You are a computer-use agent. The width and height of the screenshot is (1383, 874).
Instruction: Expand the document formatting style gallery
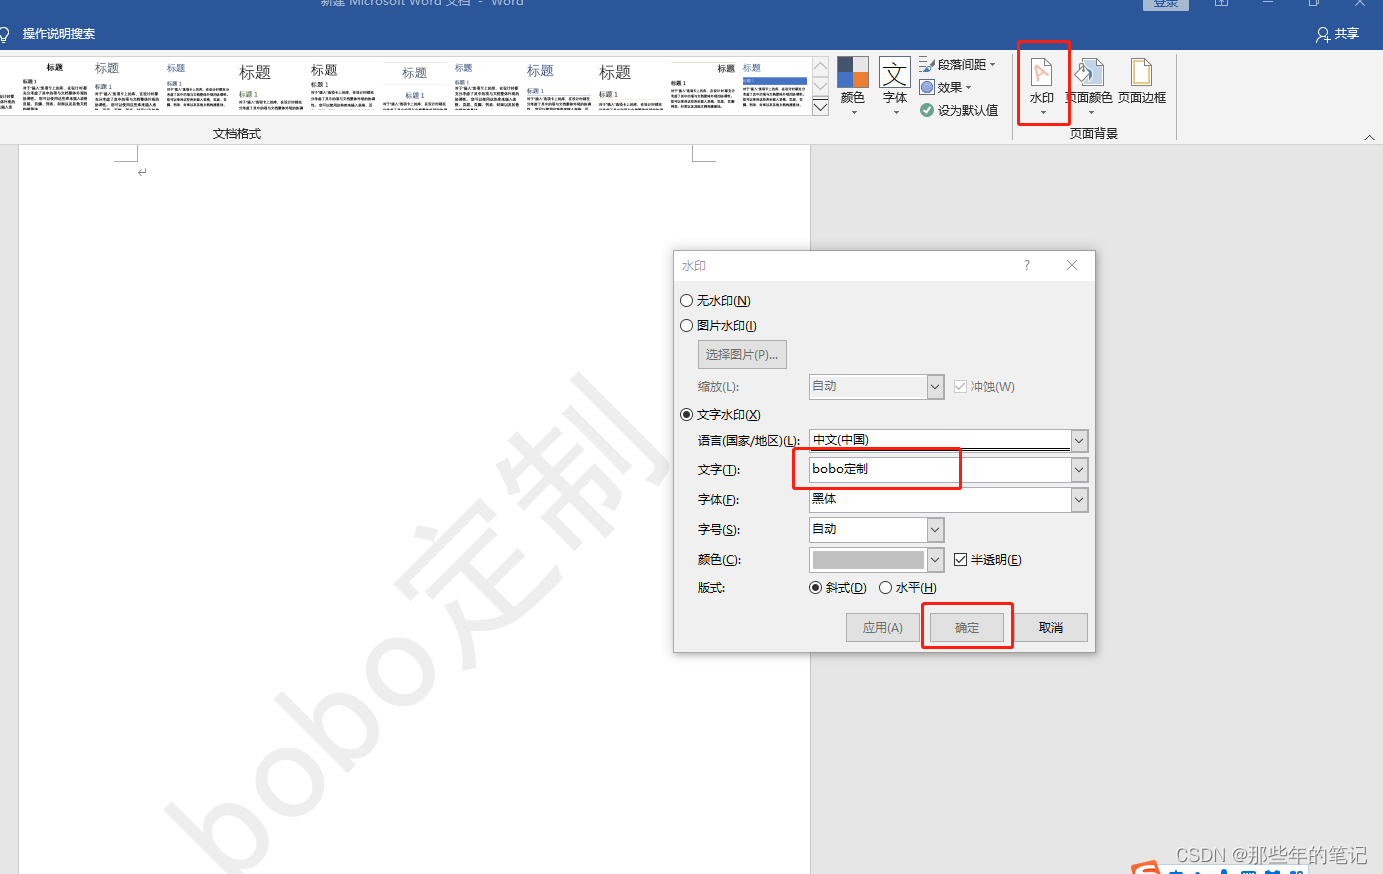820,107
